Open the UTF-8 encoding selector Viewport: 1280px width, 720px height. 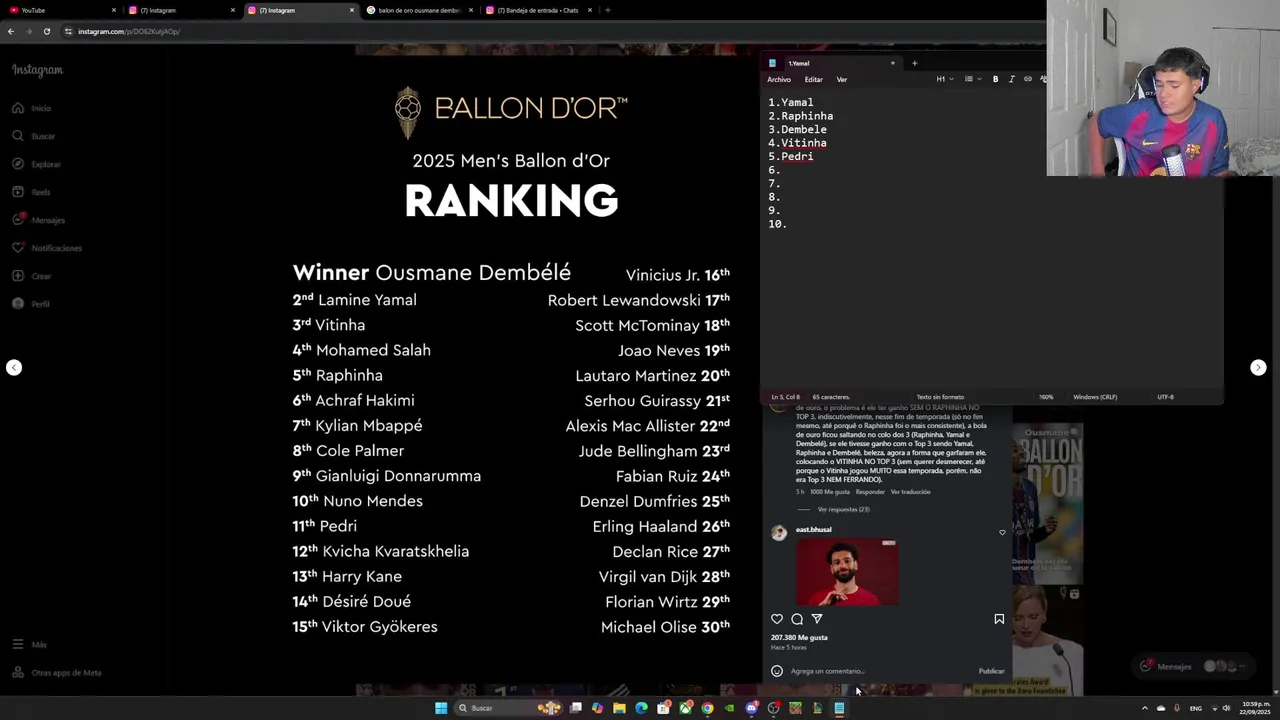tap(1166, 397)
